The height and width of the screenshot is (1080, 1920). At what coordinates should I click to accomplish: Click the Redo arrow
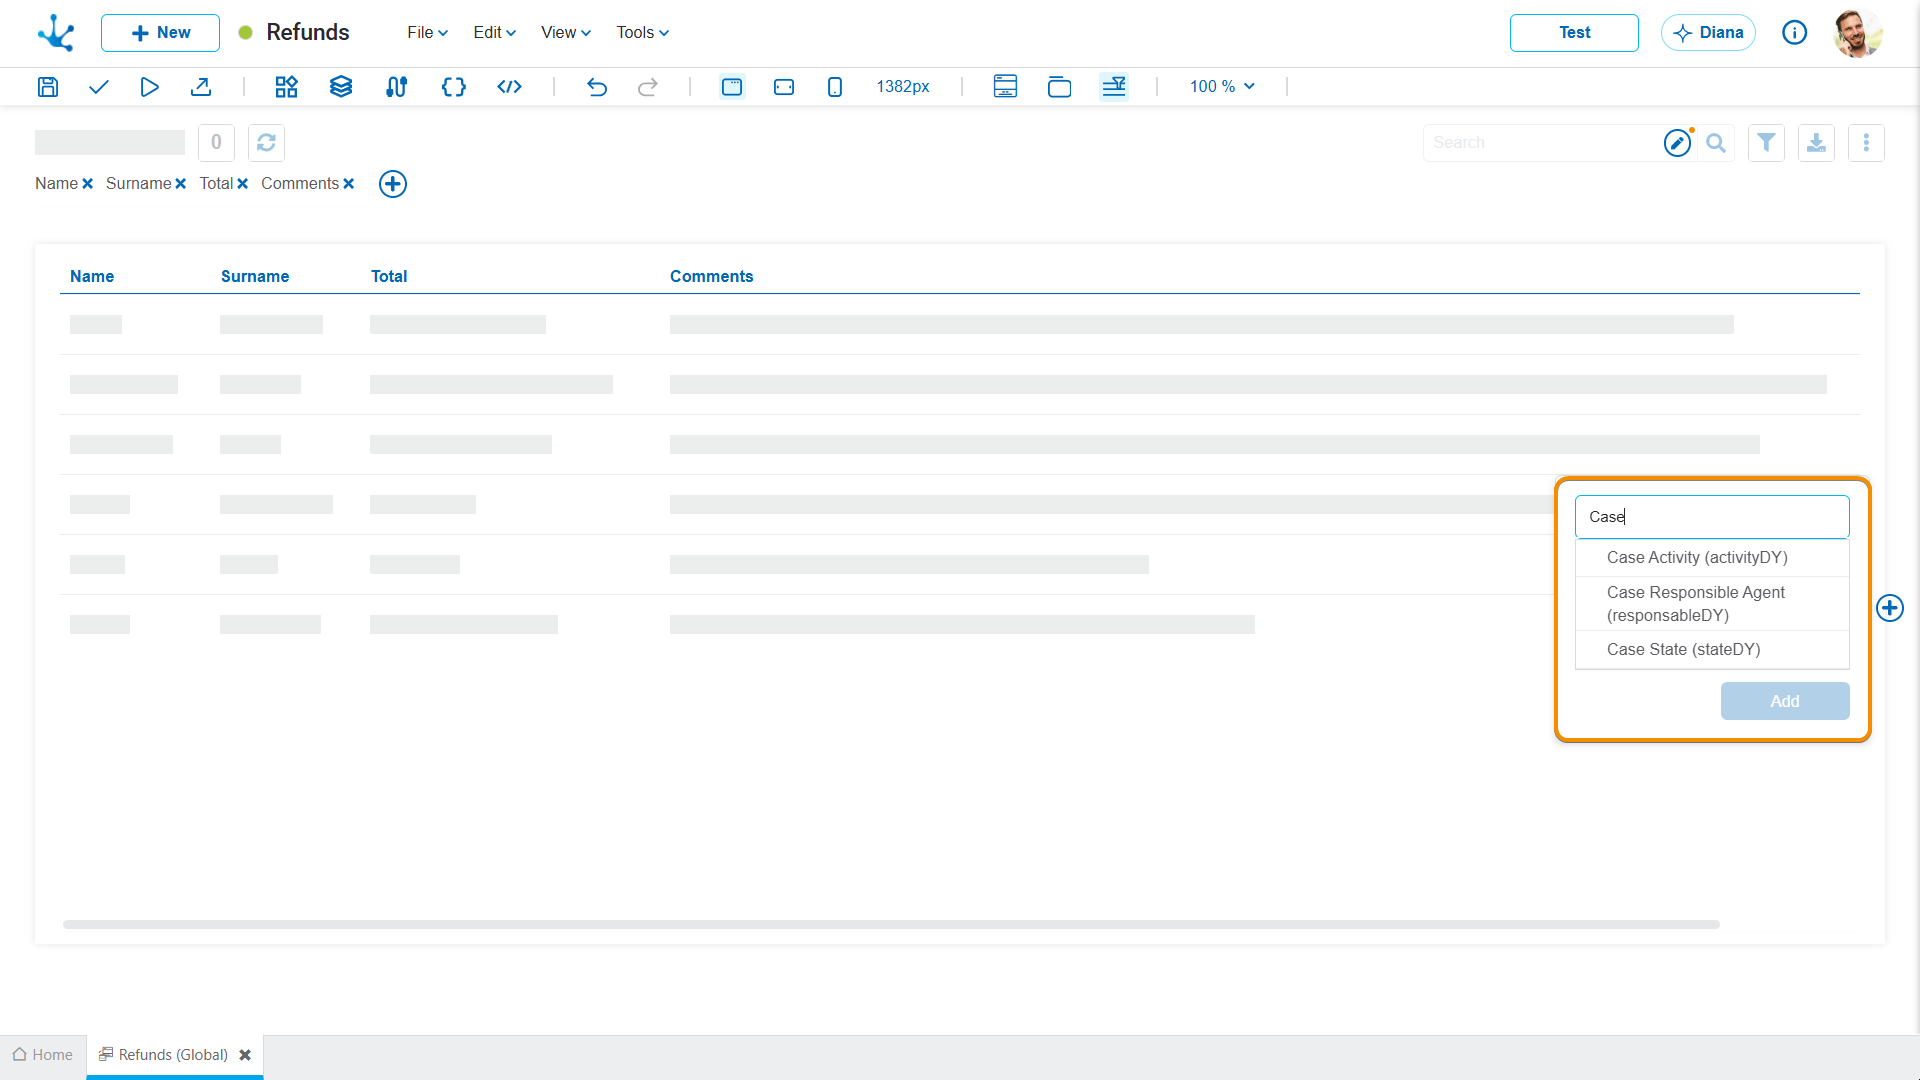pyautogui.click(x=648, y=87)
